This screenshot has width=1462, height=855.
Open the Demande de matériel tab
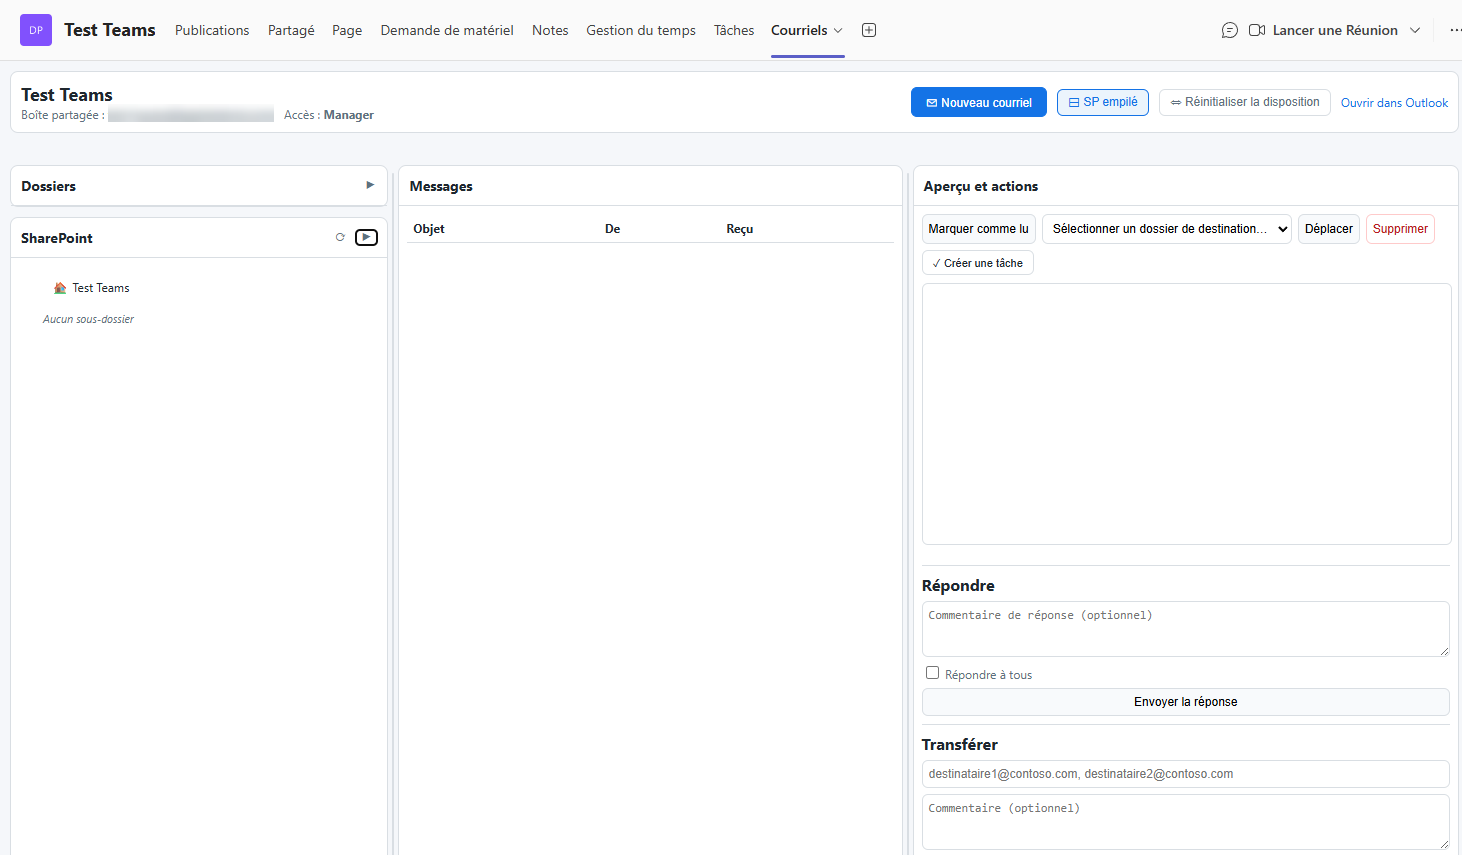tap(447, 30)
